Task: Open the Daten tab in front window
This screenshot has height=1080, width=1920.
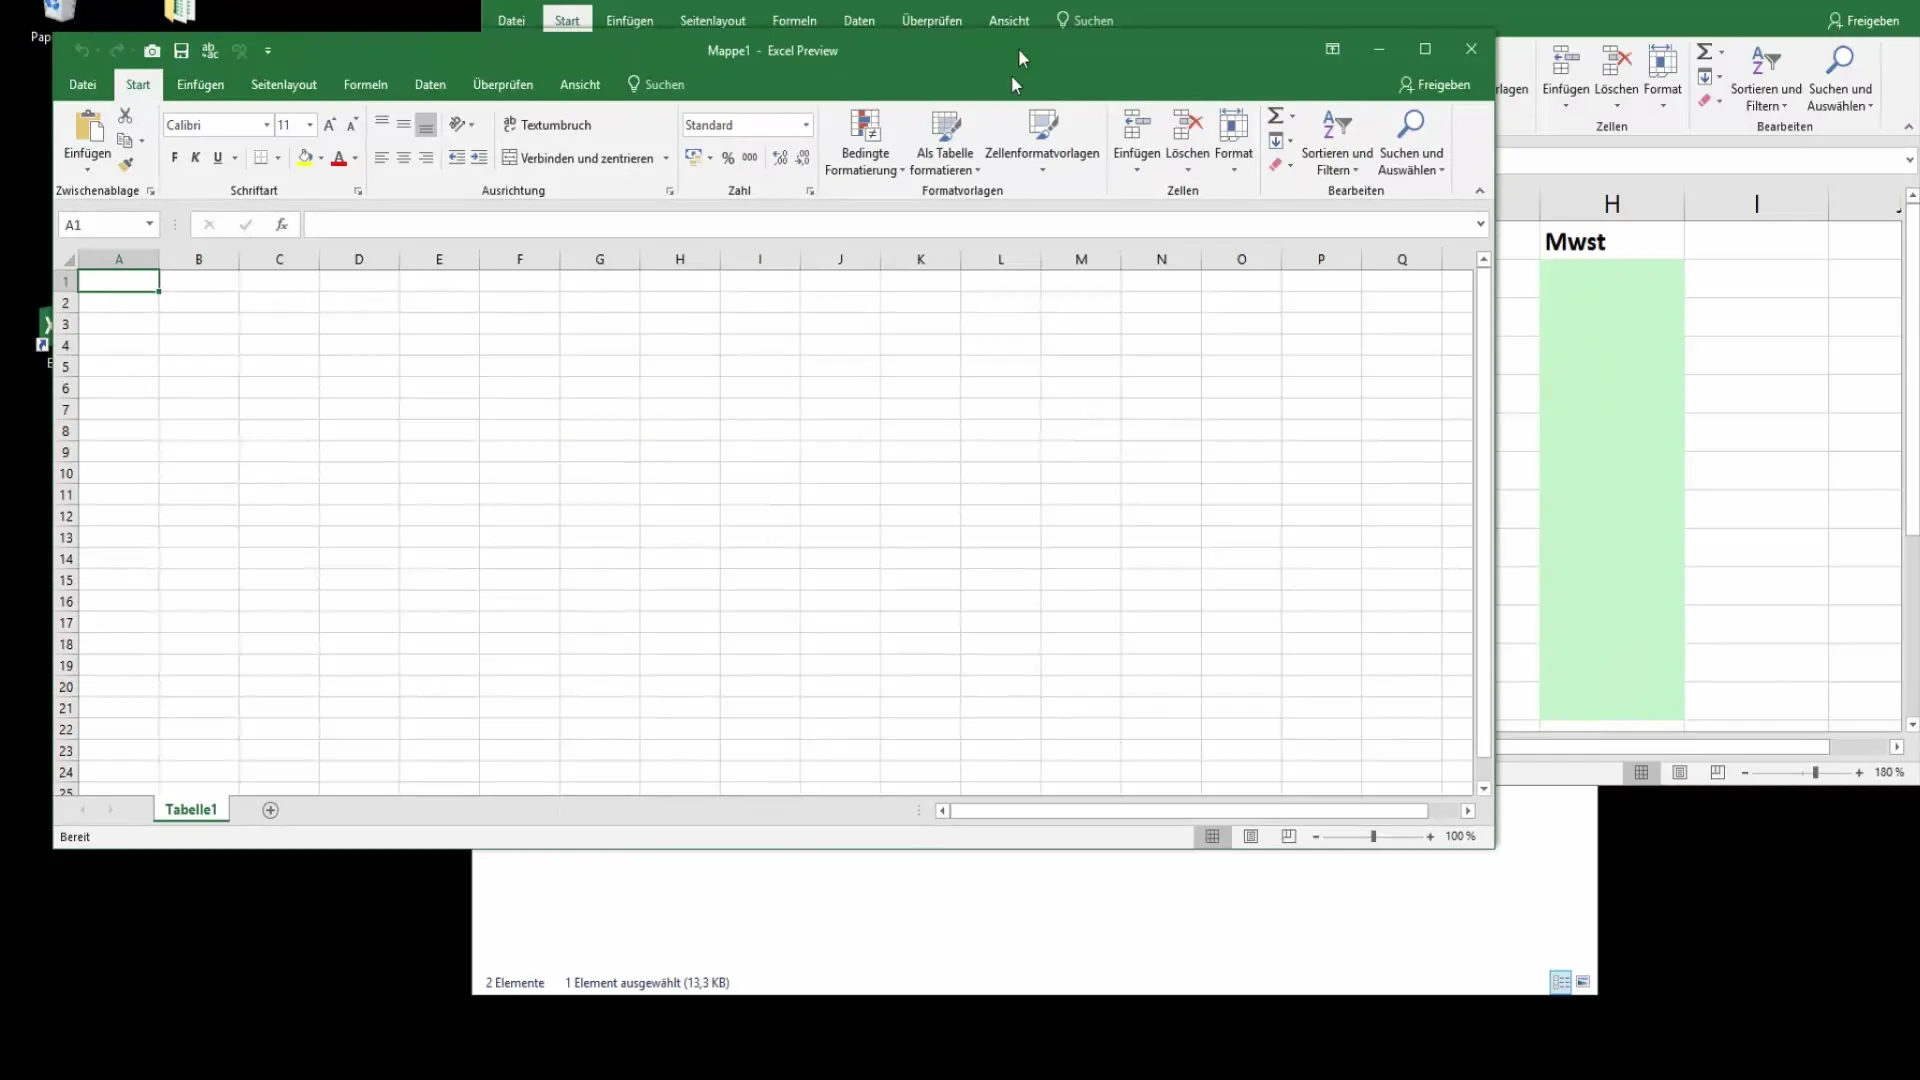Action: (431, 85)
